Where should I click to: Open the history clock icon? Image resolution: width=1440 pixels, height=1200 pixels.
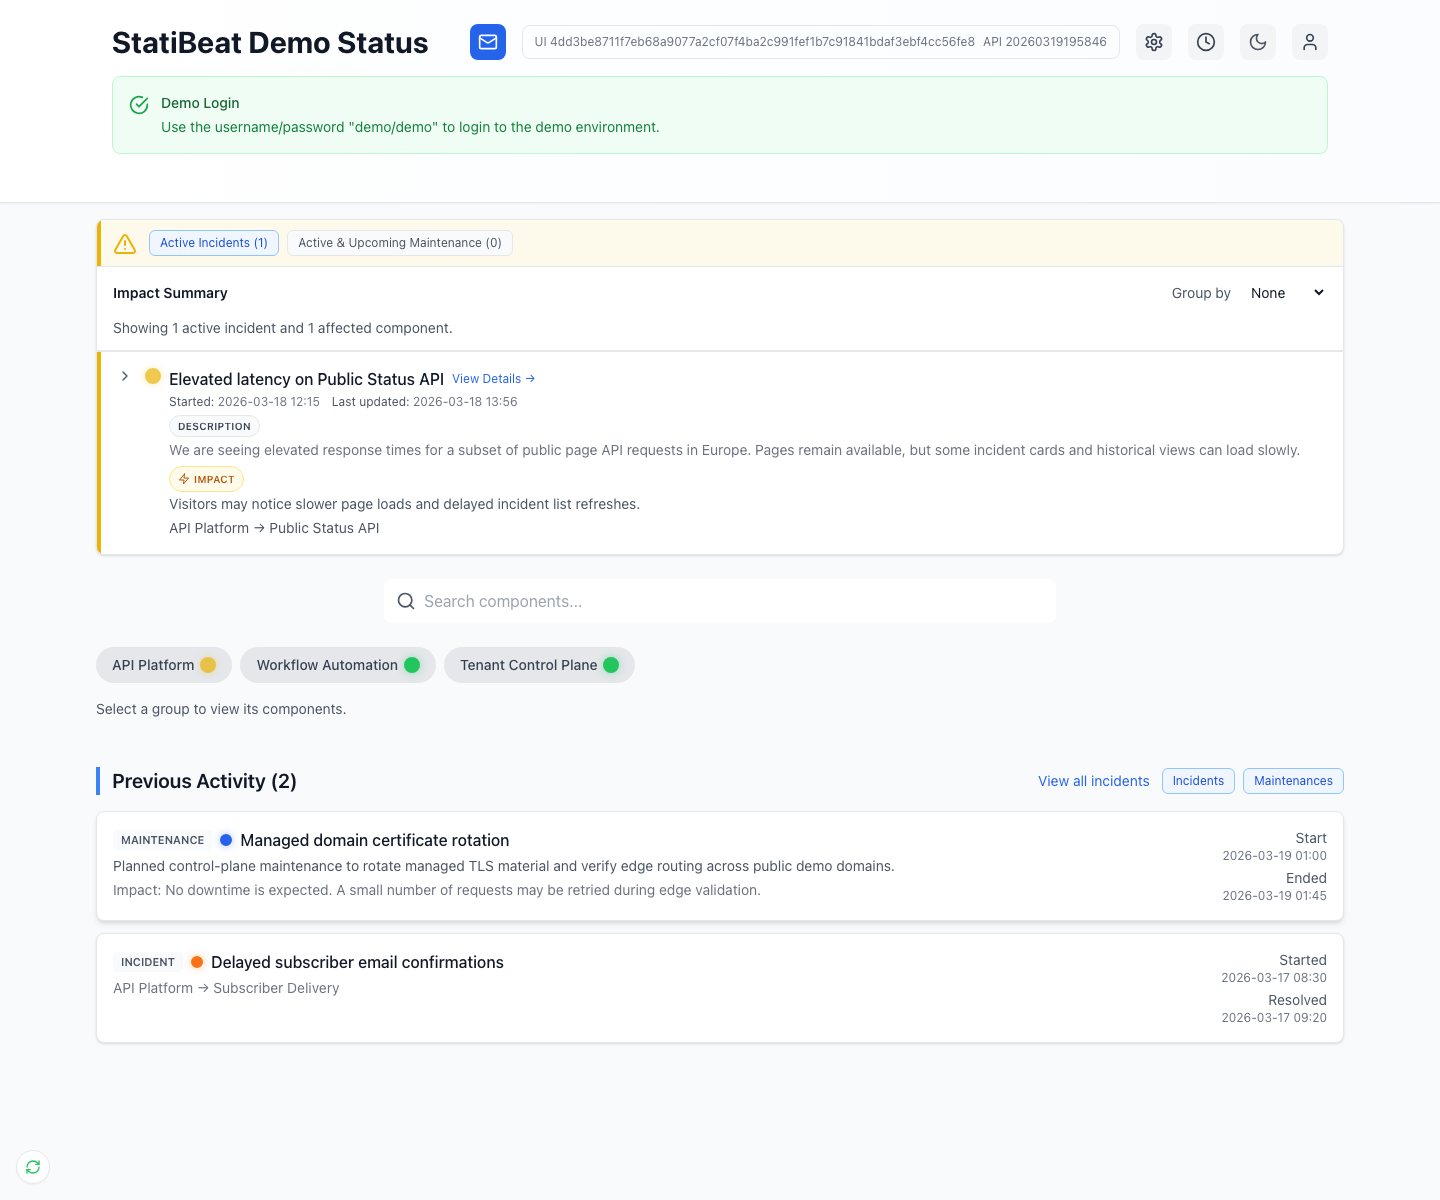click(1205, 42)
